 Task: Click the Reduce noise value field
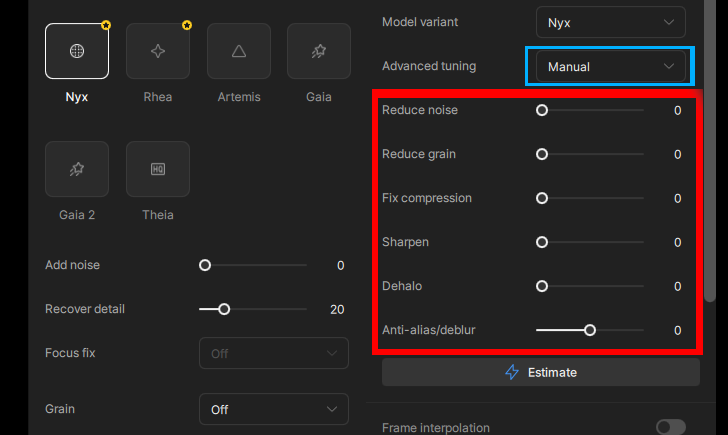678,110
